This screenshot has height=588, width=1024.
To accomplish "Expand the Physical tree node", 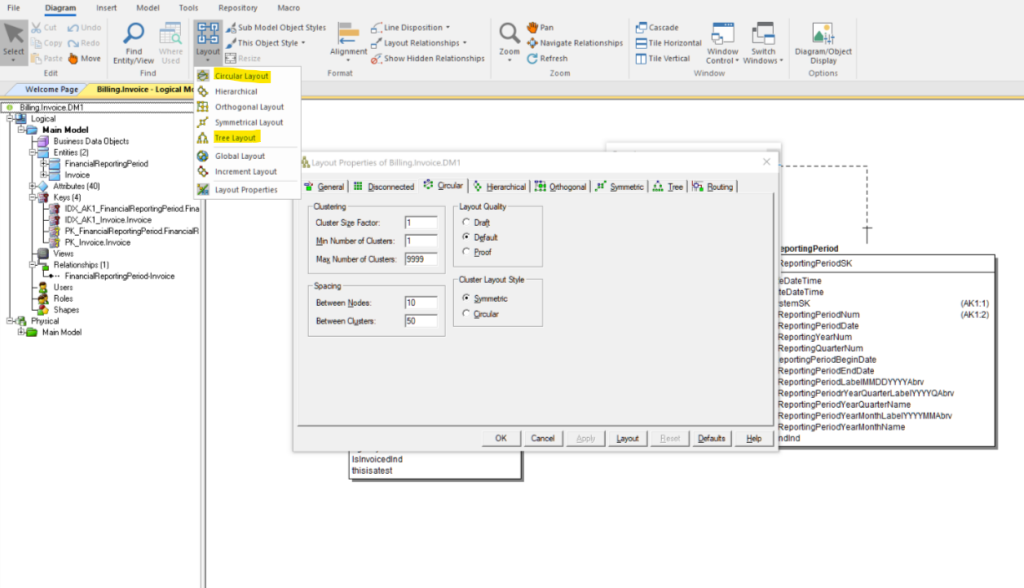I will [10, 321].
